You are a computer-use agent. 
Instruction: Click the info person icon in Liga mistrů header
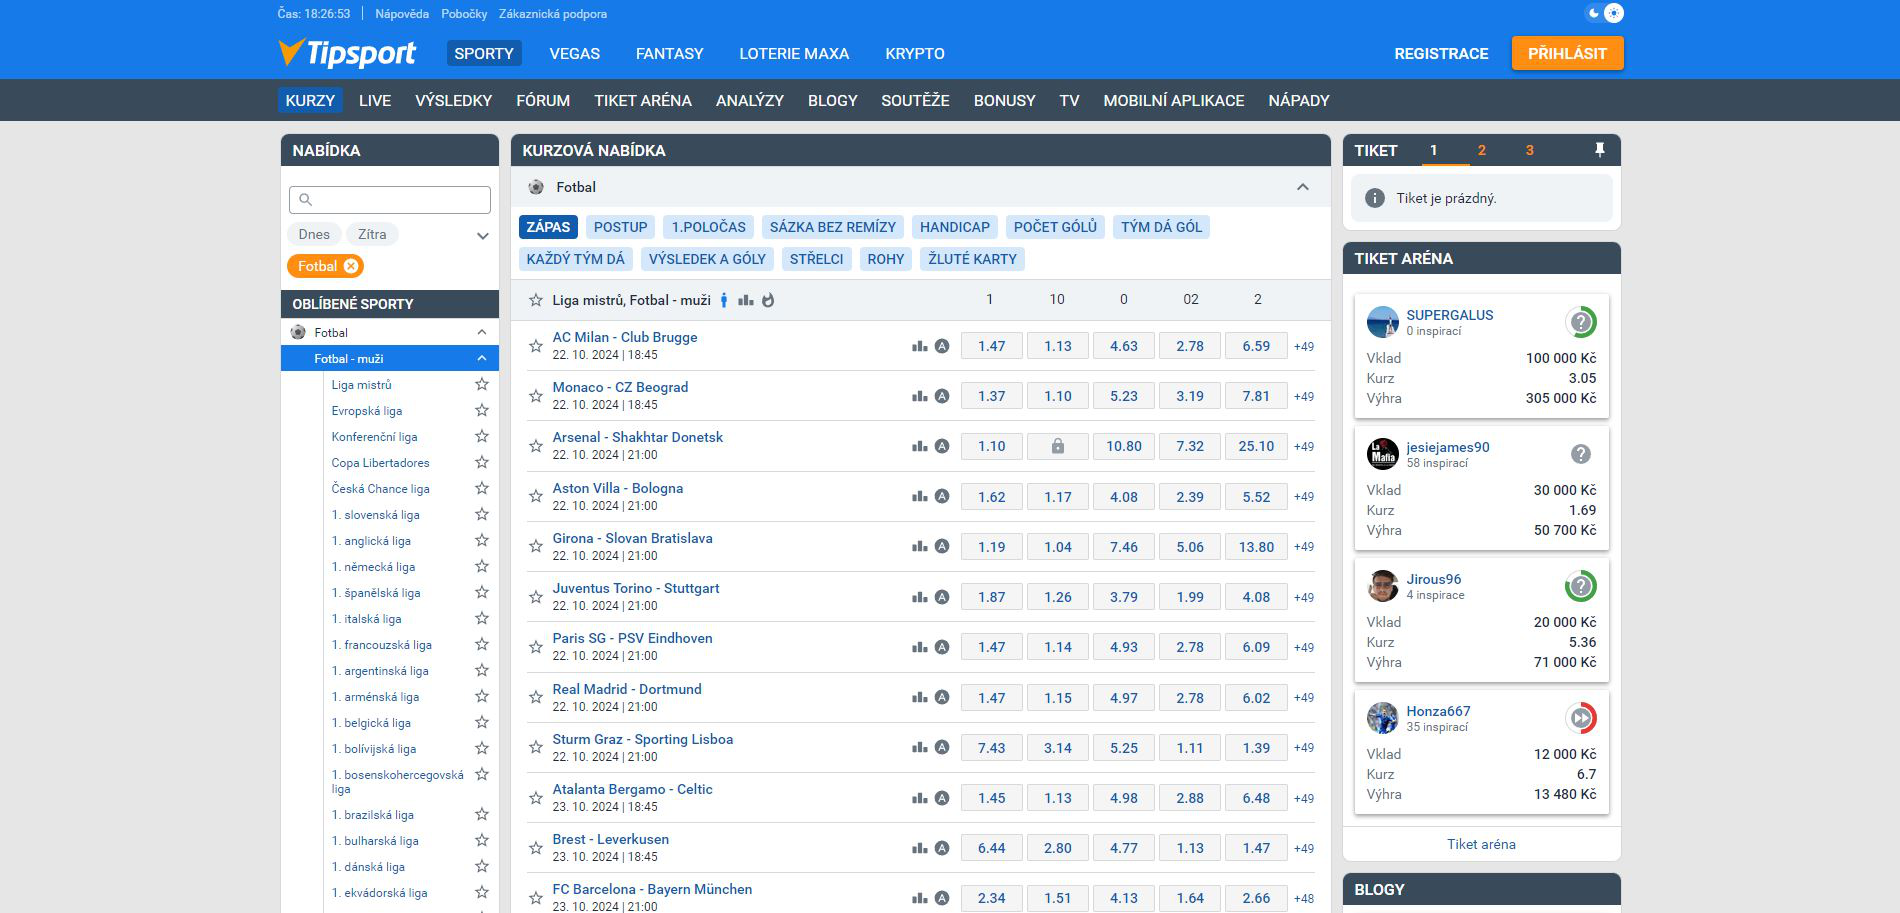tap(725, 300)
